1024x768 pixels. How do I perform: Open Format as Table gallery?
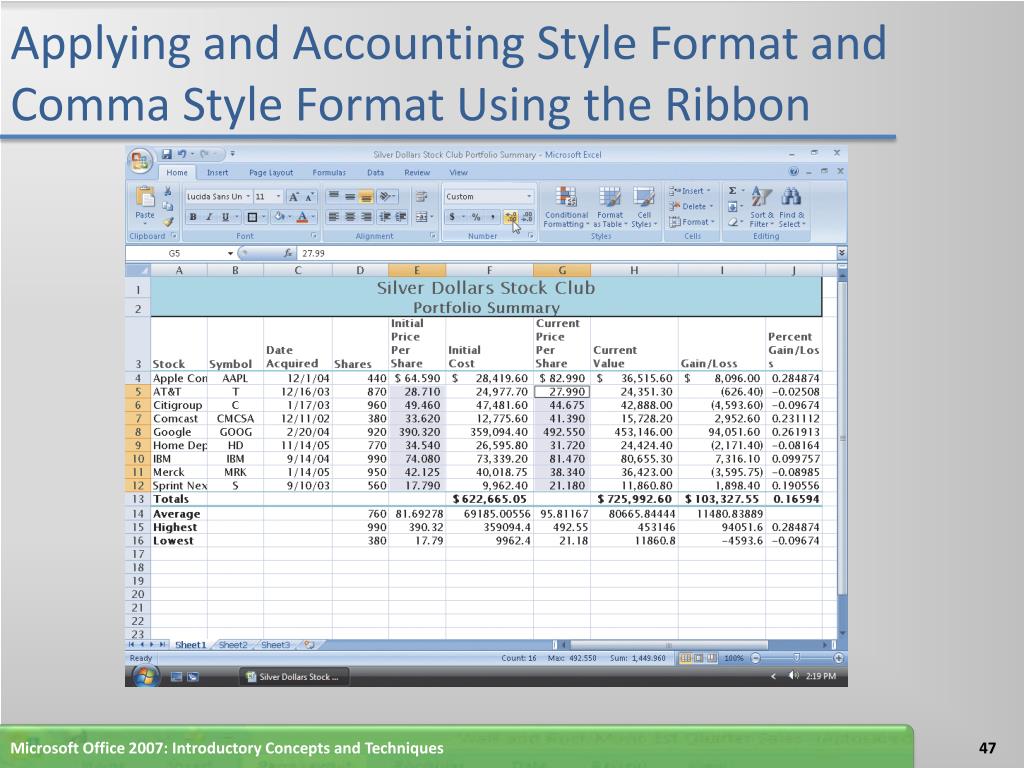610,207
